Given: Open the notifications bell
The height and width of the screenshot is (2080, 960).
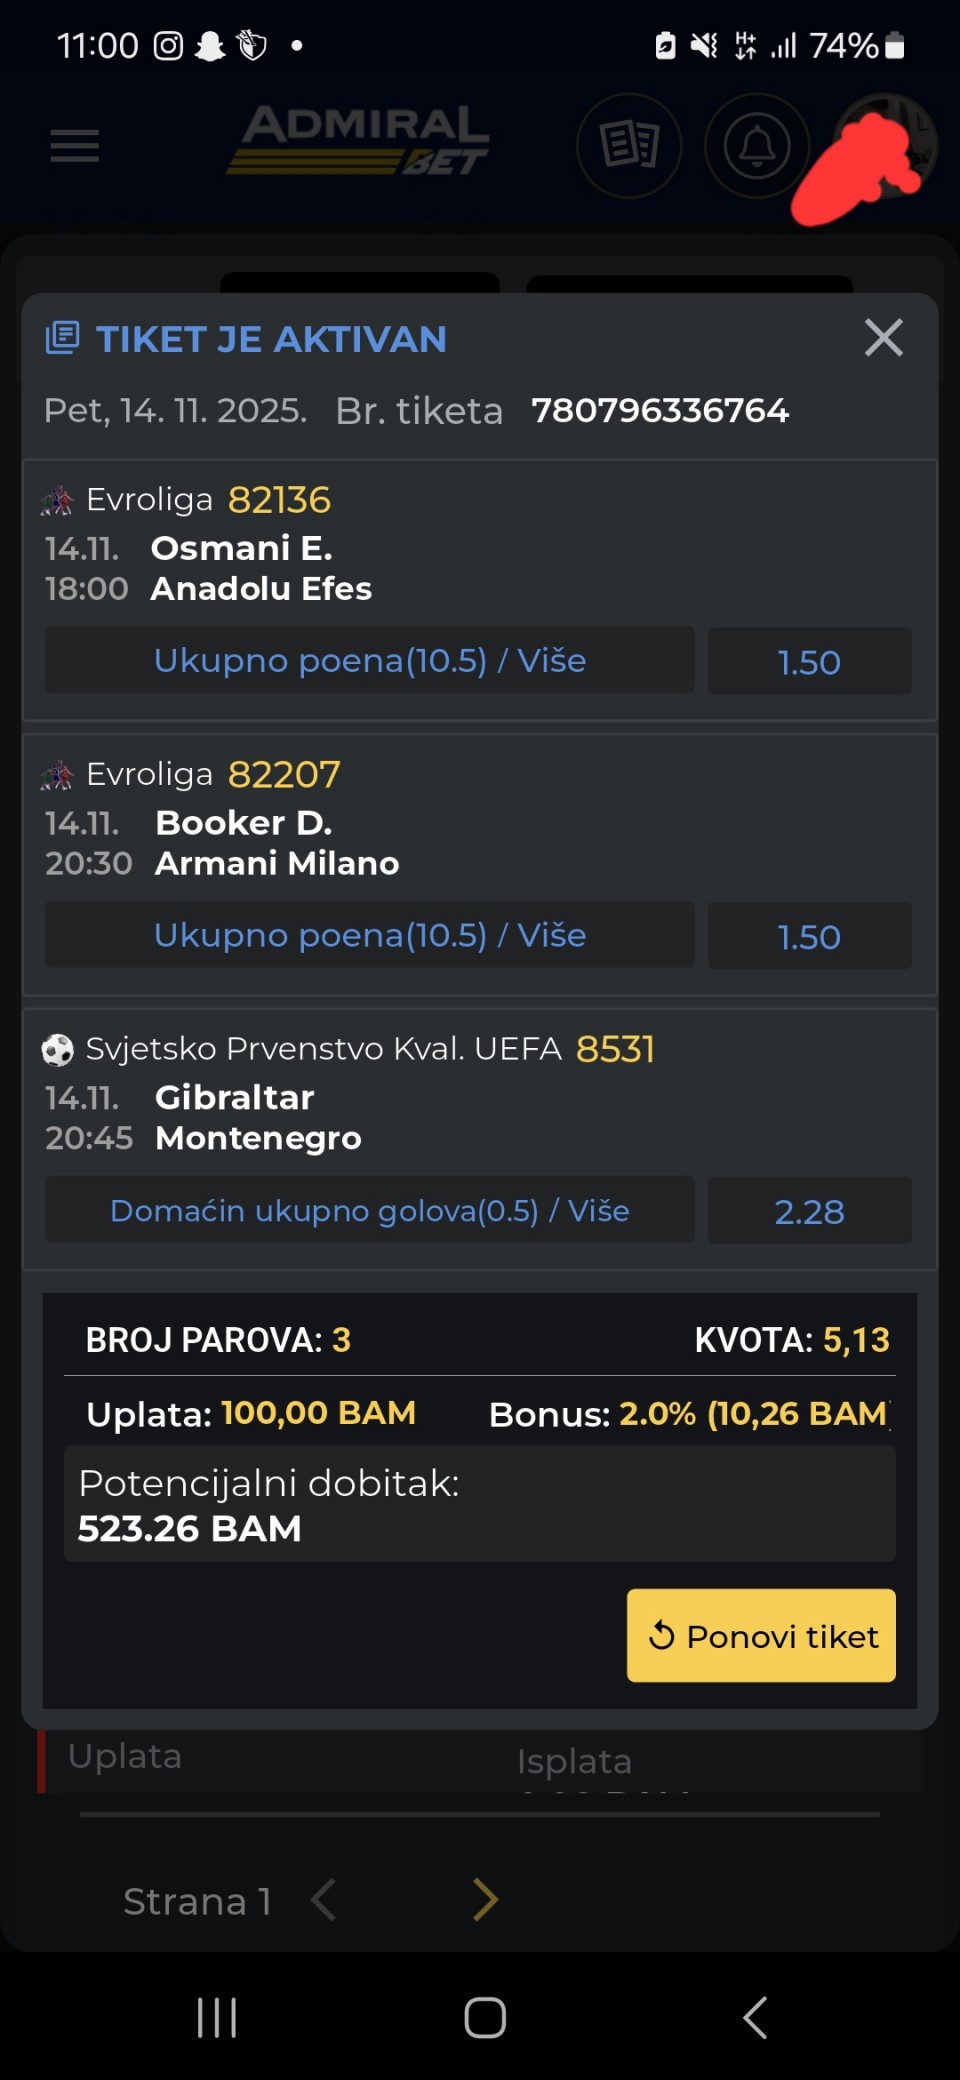Looking at the screenshot, I should [757, 146].
